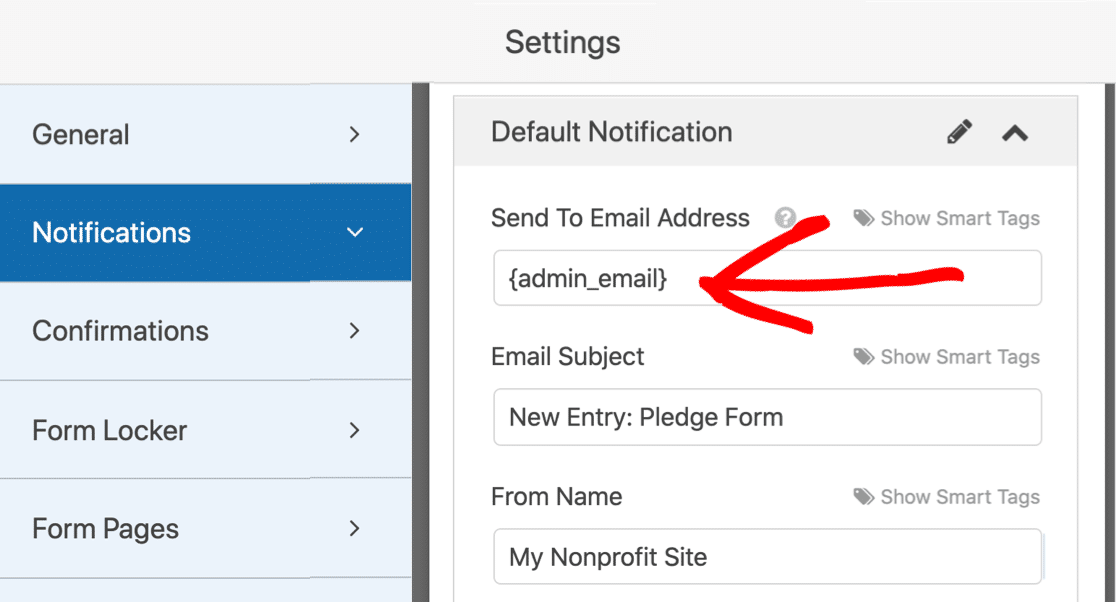Open the pencil icon to rename Default Notification
This screenshot has height=602, width=1116.
coord(959,131)
